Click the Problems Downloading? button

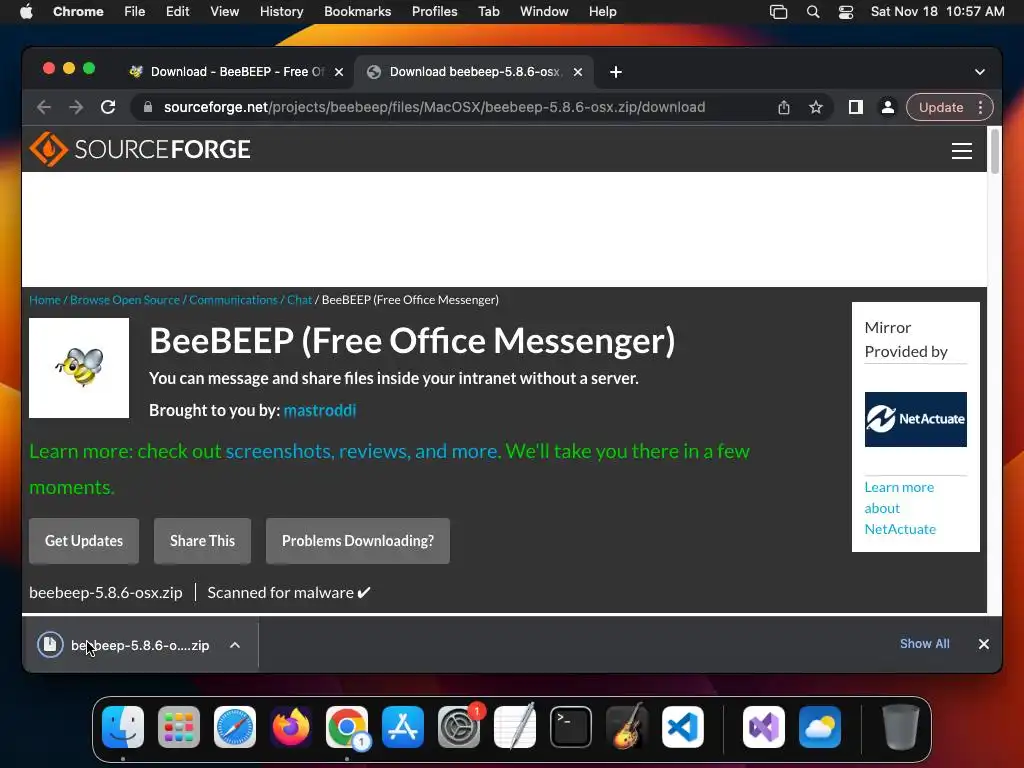358,541
